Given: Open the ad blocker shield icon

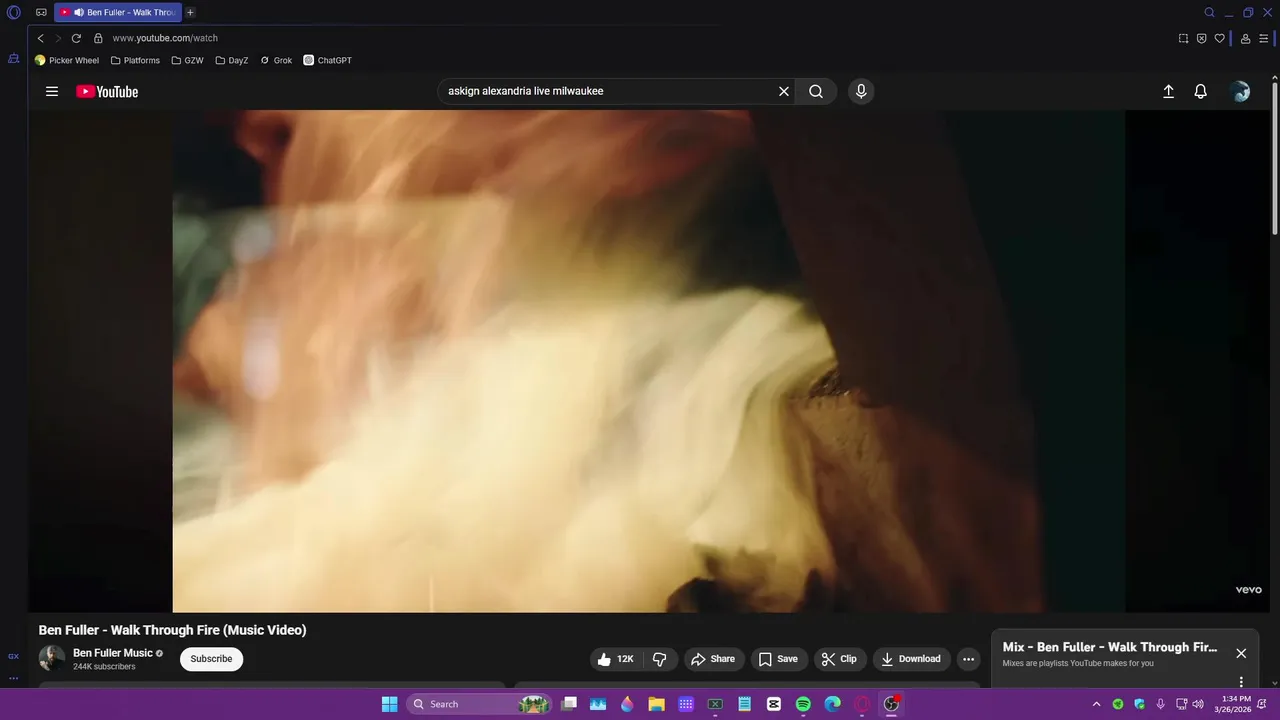Looking at the screenshot, I should click(1201, 38).
